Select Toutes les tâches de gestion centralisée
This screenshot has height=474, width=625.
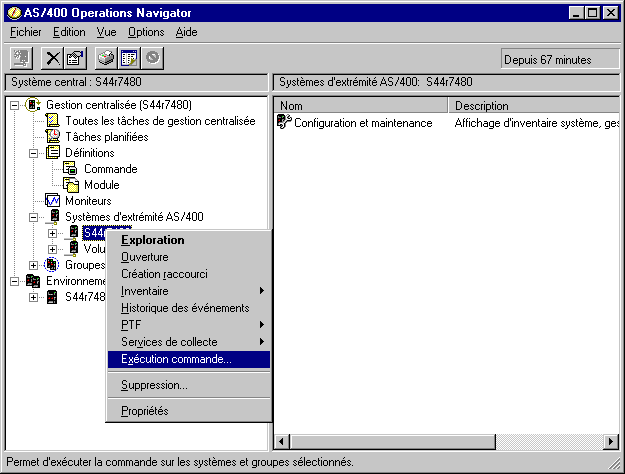pos(160,121)
